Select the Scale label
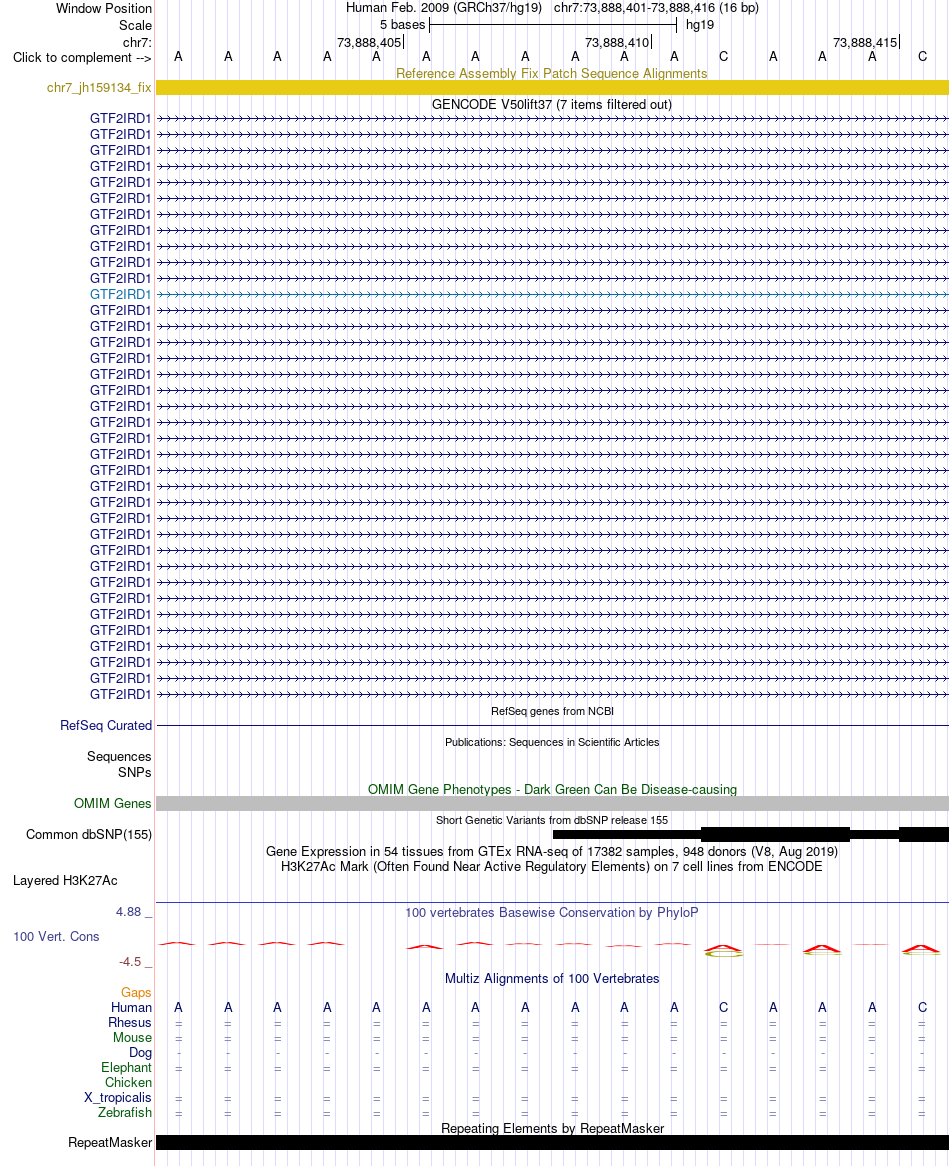Image resolution: width=950 pixels, height=1166 pixels. 135,25
